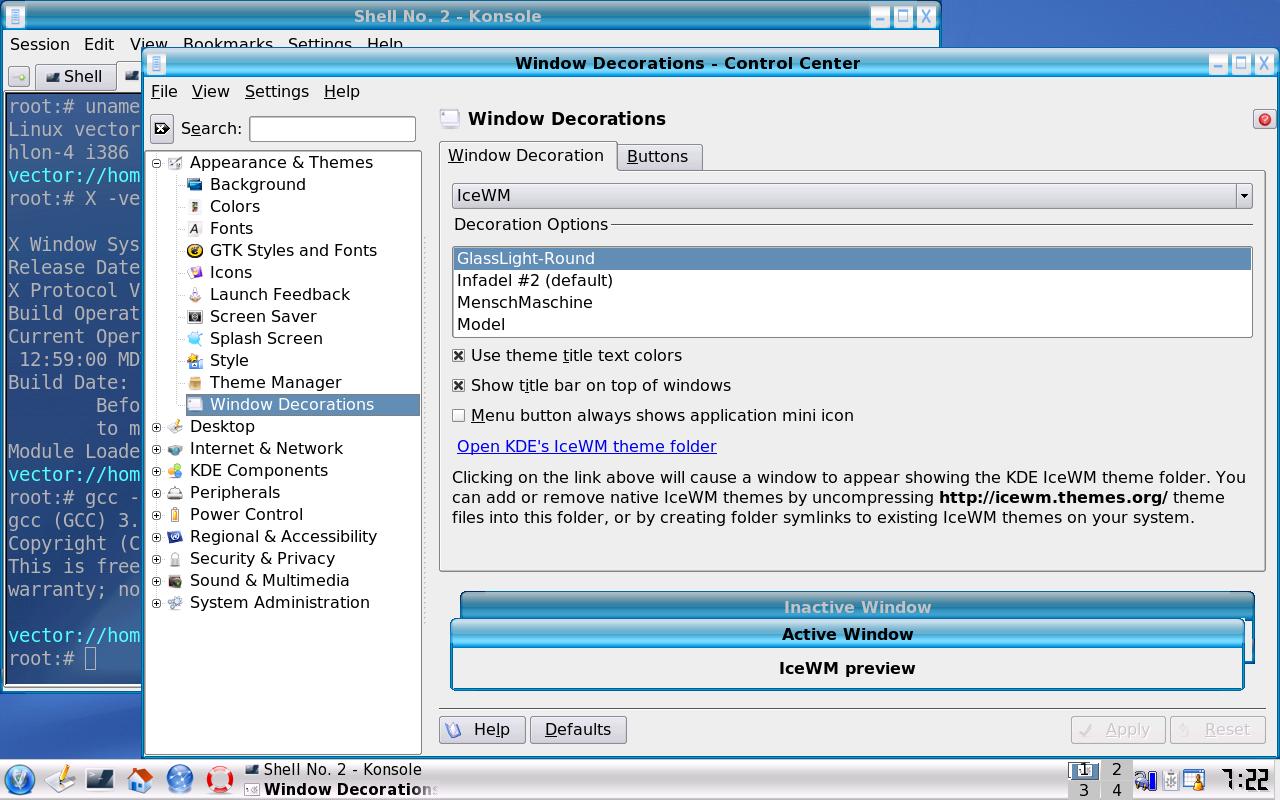Screen dimensions: 1280x800
Task: Click the Help button at the bottom
Action: [482, 730]
